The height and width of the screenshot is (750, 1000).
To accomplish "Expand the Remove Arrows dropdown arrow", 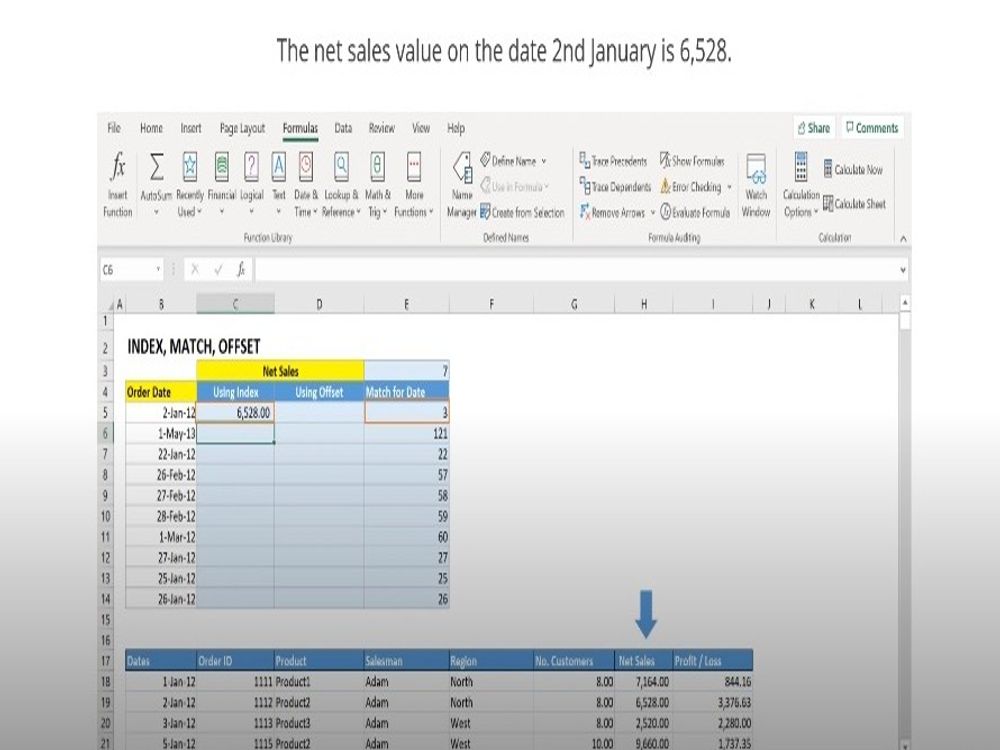I will pyautogui.click(x=652, y=212).
